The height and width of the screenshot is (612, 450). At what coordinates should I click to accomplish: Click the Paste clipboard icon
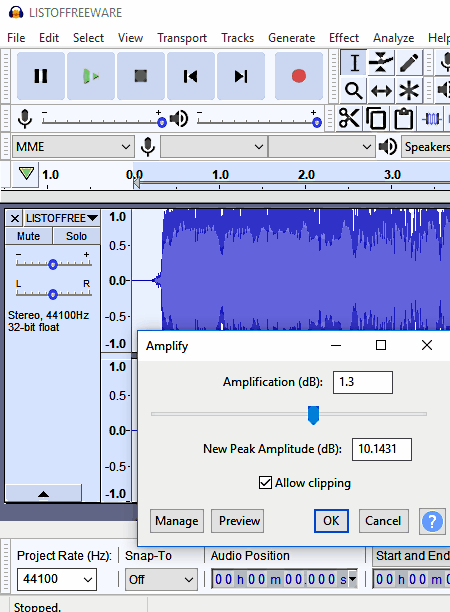(404, 118)
